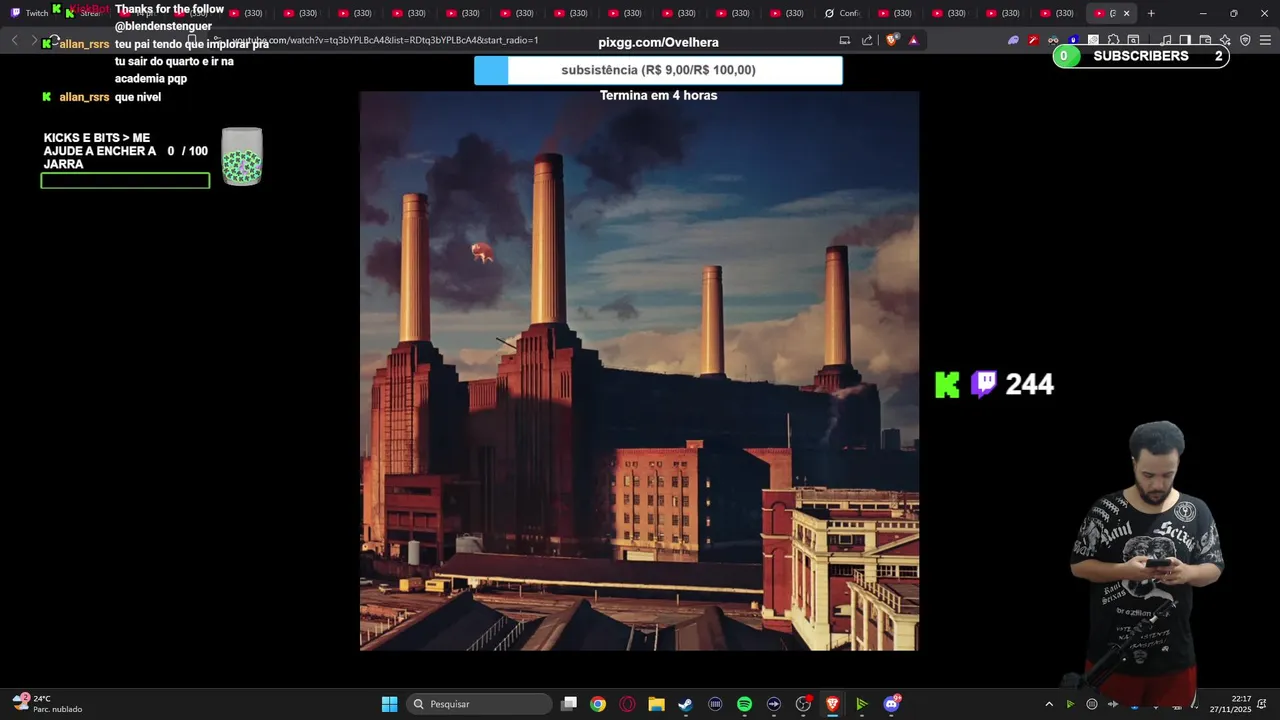
Task: Open the Brave main hamburger menu
Action: pyautogui.click(x=1265, y=40)
